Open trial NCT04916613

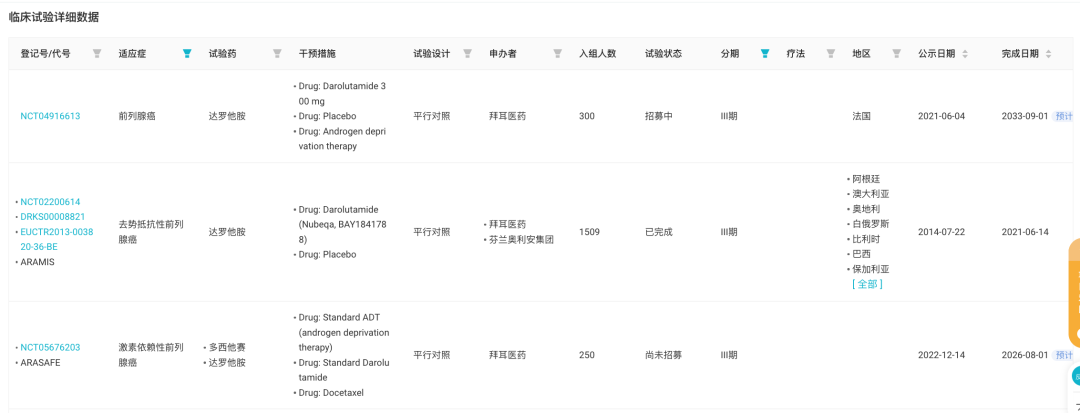coord(50,116)
